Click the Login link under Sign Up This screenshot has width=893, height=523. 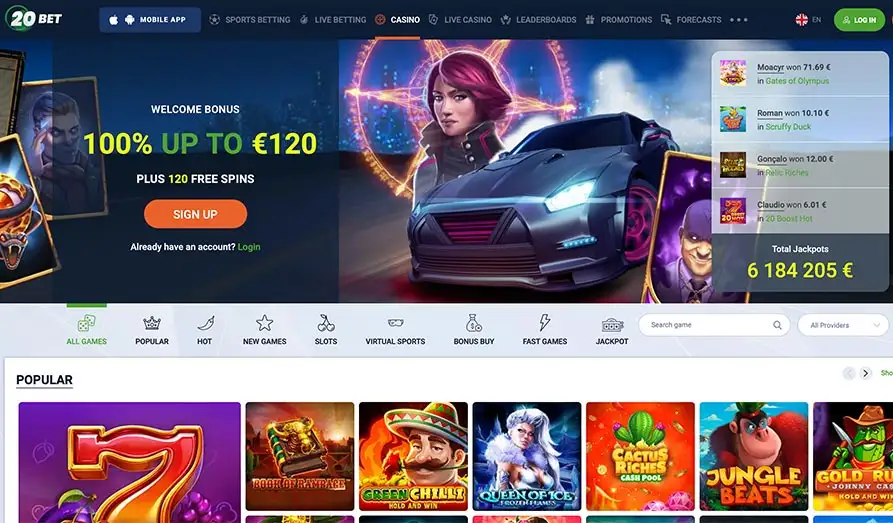point(249,247)
